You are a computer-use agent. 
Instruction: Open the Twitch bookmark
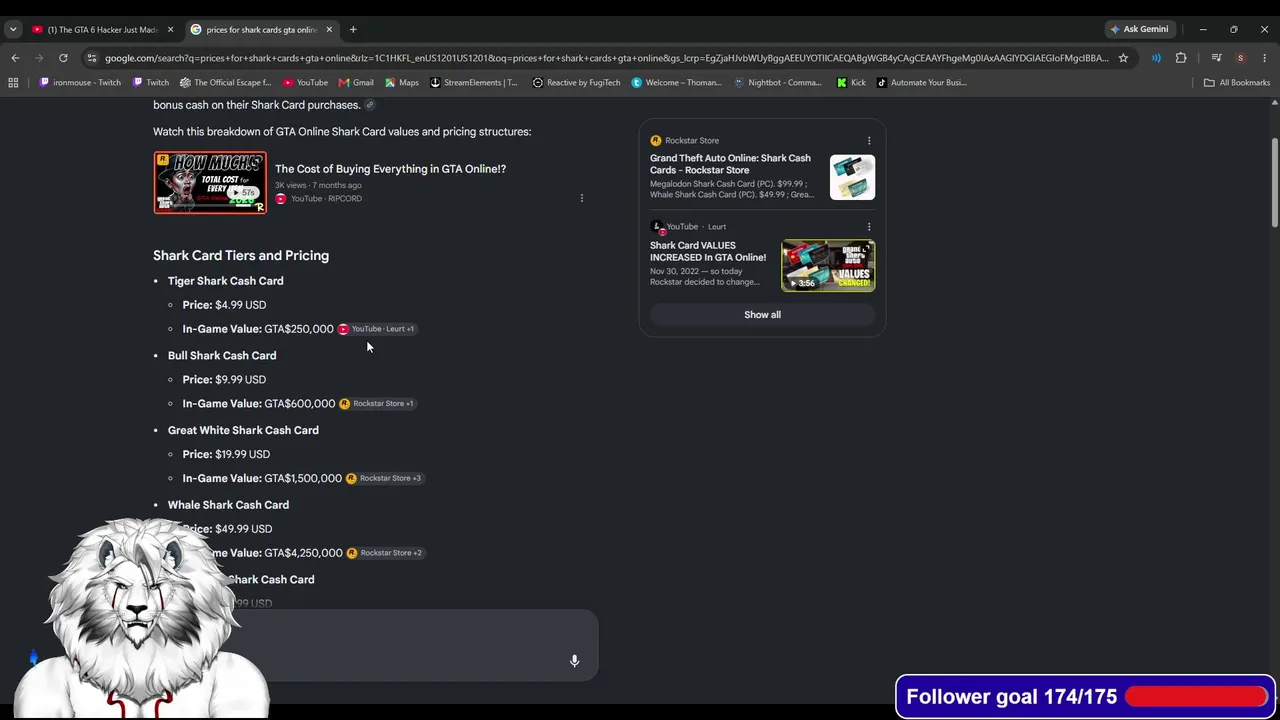[x=150, y=82]
